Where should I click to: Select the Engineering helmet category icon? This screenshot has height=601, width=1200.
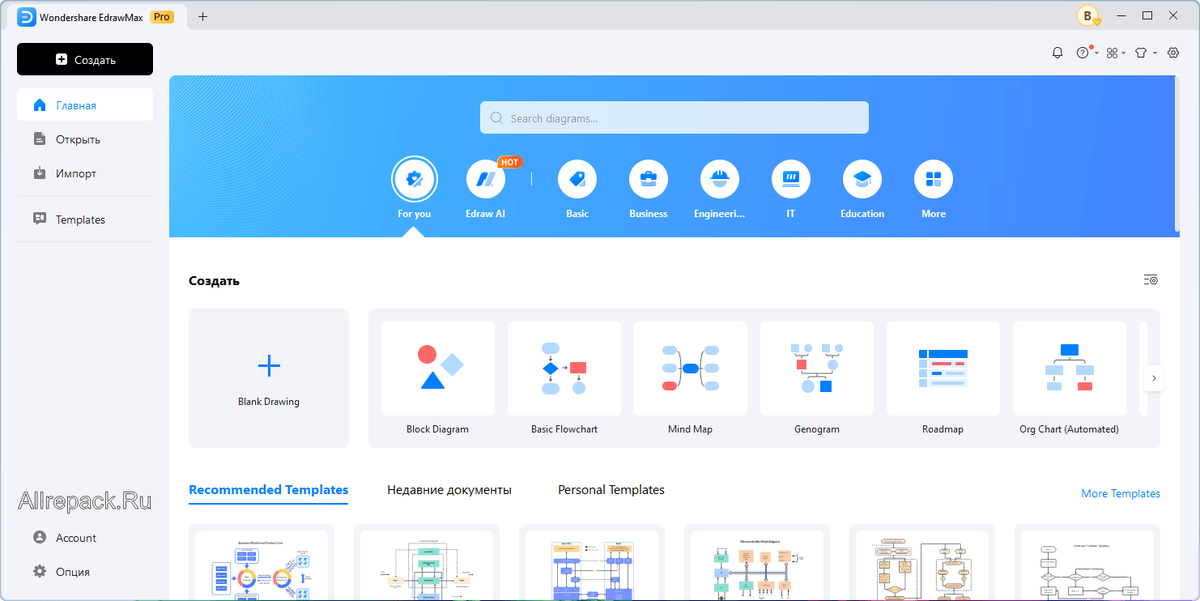point(720,179)
